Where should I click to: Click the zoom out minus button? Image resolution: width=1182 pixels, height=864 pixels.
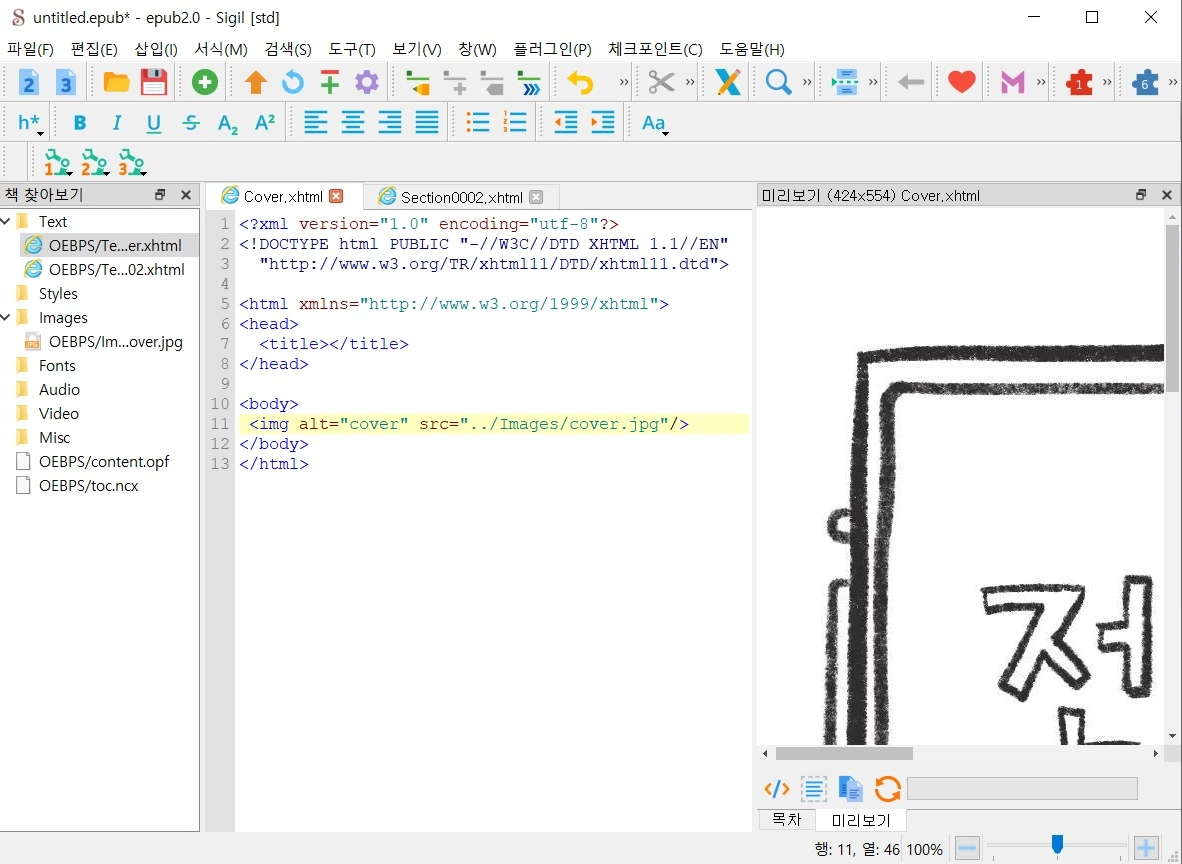967,849
